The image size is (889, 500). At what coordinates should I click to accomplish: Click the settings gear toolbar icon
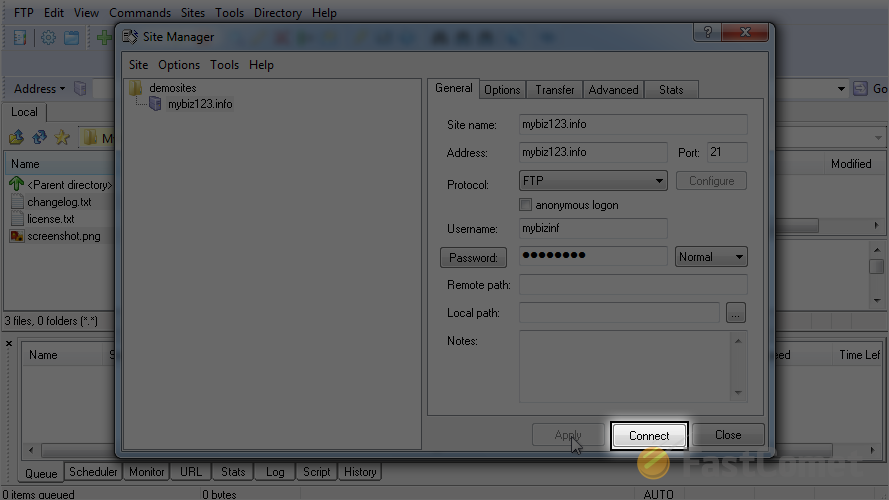pyautogui.click(x=47, y=38)
